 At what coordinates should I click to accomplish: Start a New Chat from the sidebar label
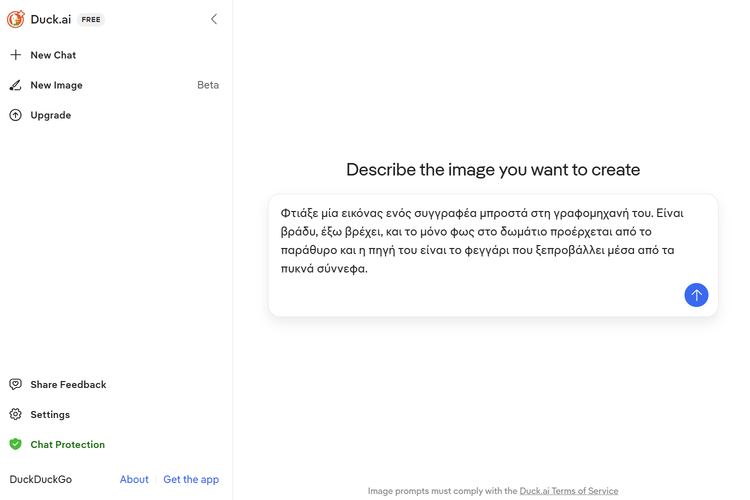(x=53, y=55)
